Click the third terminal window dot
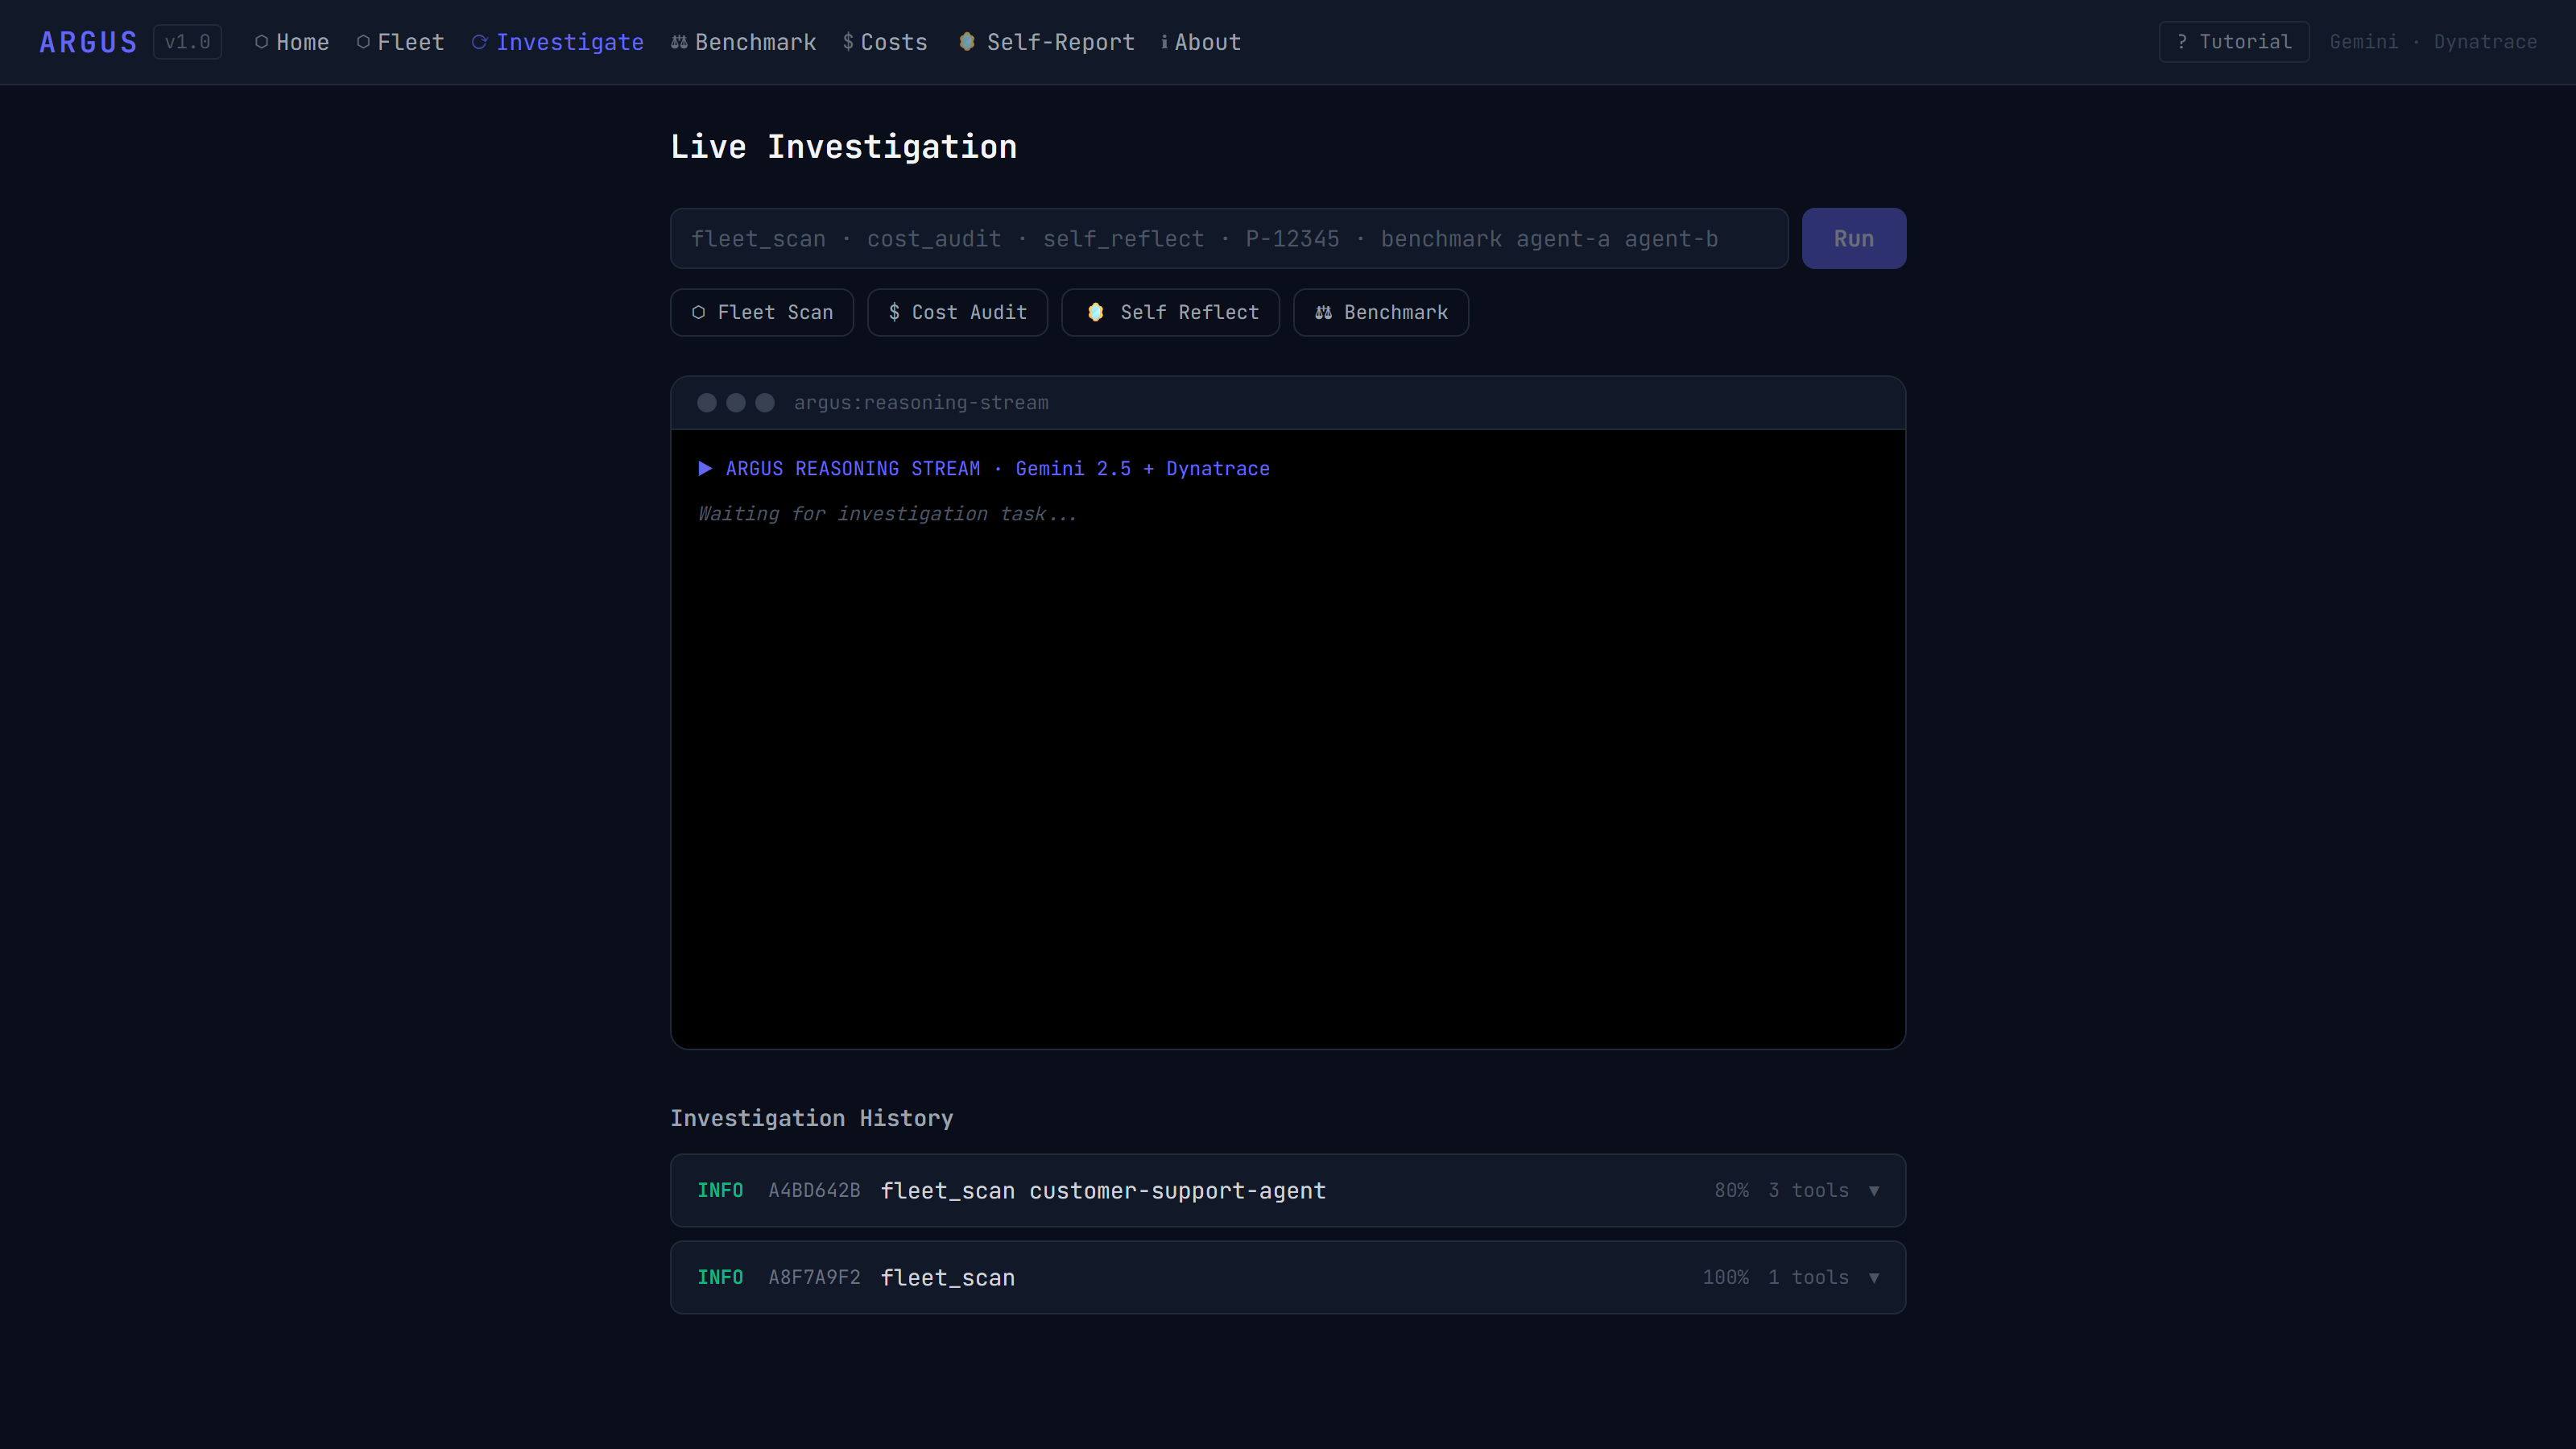 click(x=765, y=403)
